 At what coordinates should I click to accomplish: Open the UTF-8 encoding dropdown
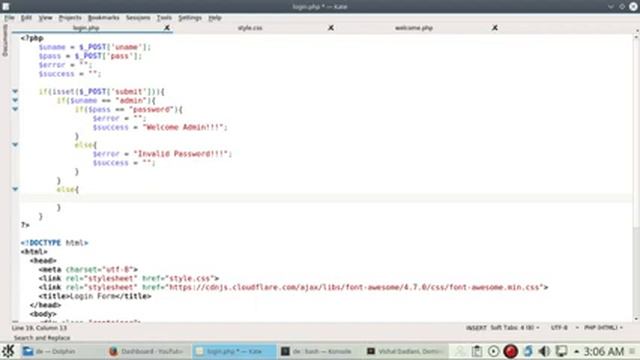tap(563, 328)
